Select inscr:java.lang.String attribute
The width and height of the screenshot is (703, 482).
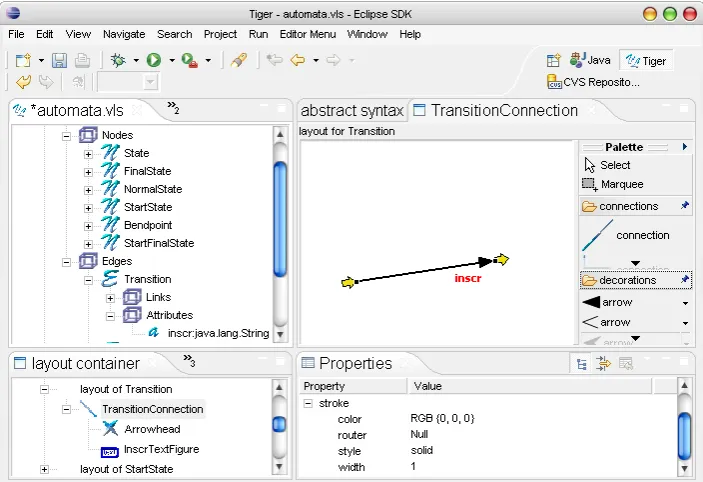tap(218, 333)
